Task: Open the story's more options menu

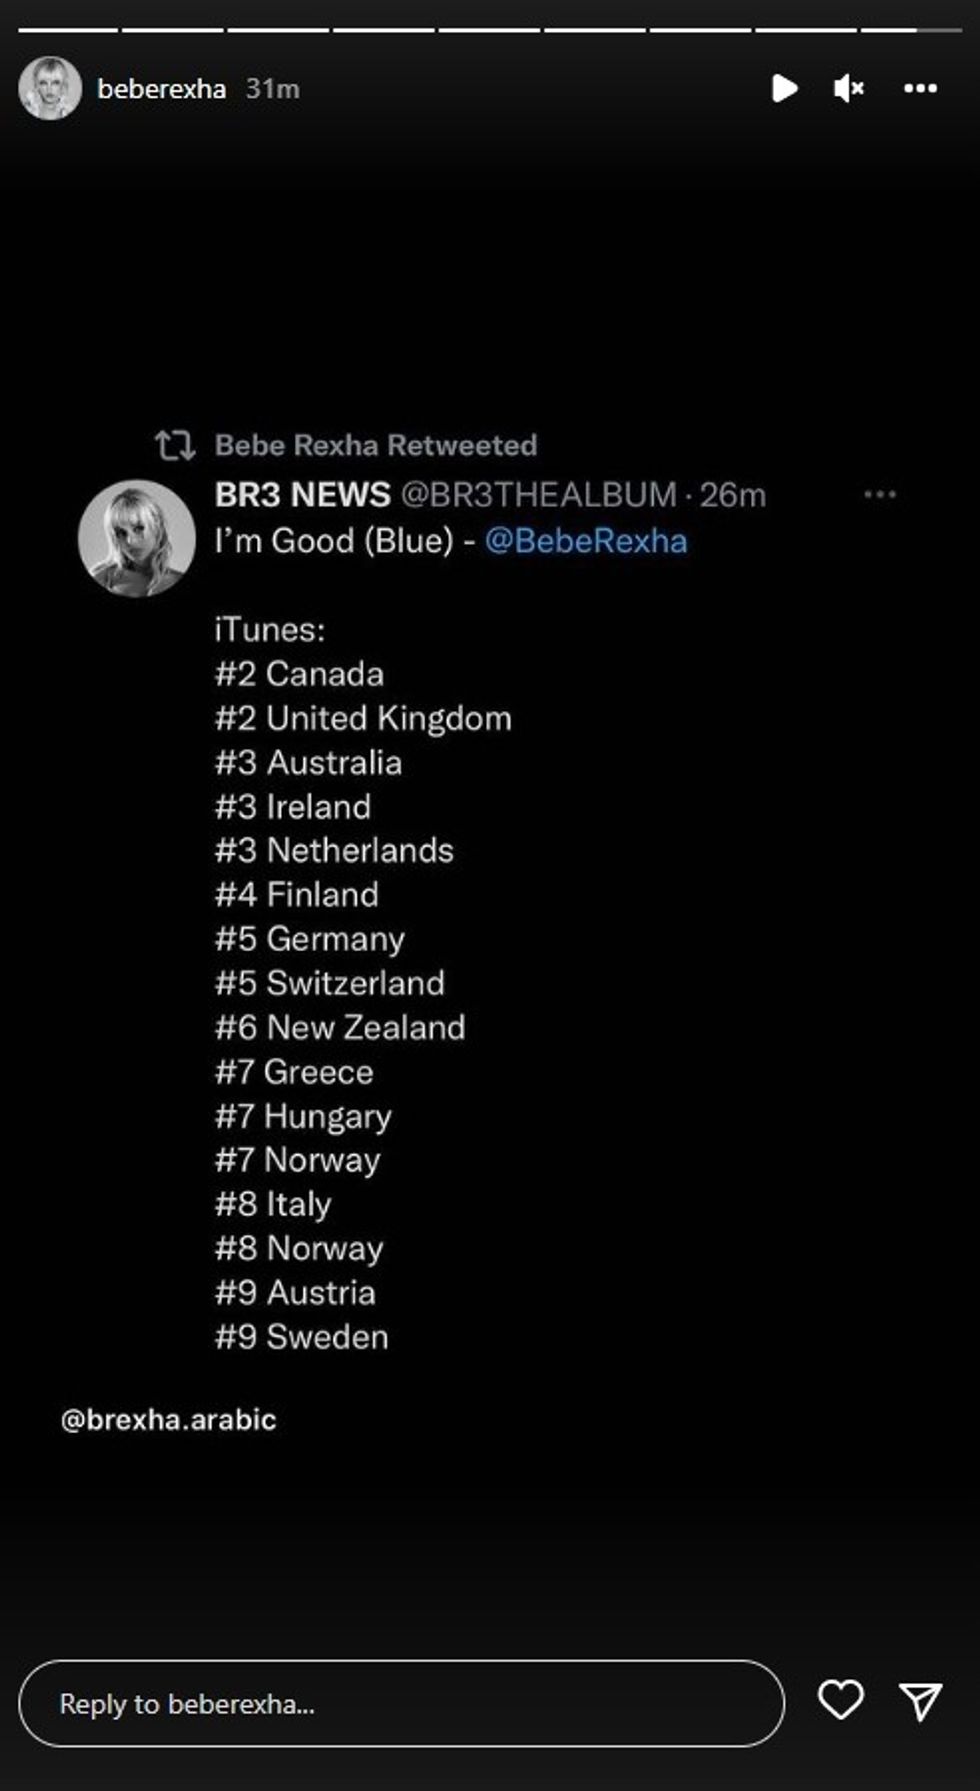Action: point(920,89)
